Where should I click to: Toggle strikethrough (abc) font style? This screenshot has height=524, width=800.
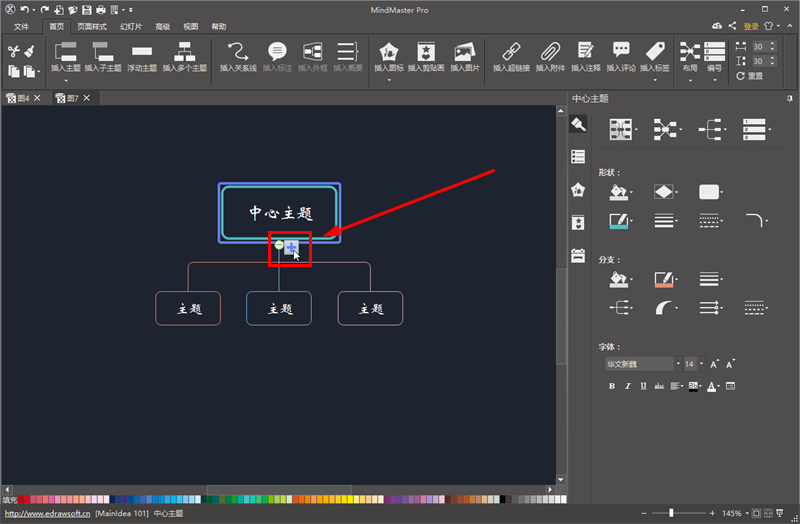point(659,386)
